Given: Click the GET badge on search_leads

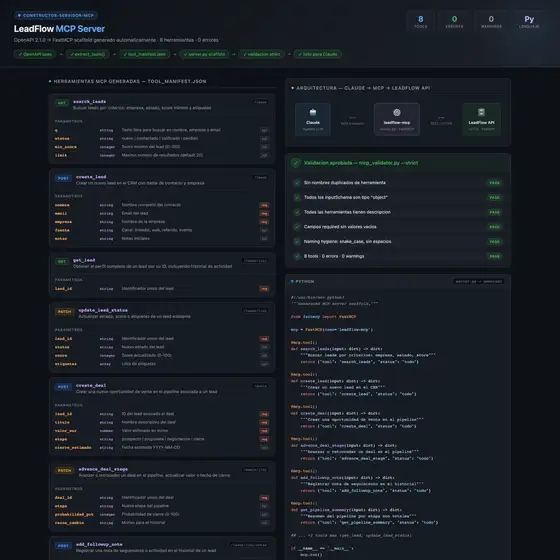Looking at the screenshot, I should pyautogui.click(x=62, y=103).
